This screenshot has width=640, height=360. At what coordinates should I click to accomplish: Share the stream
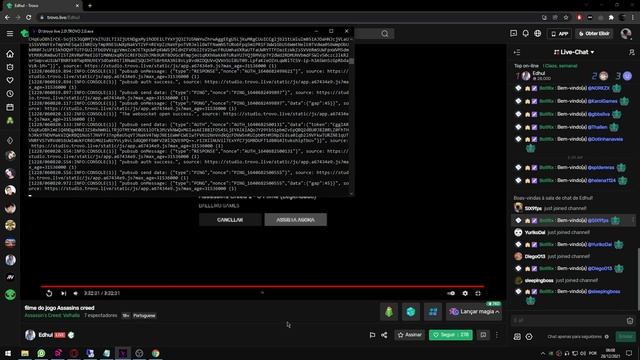(x=384, y=335)
